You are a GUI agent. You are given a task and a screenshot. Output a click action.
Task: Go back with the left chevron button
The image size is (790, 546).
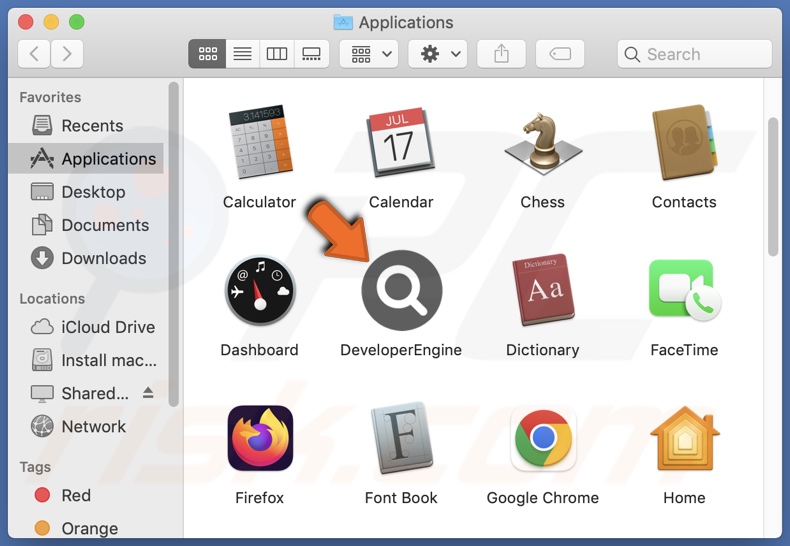[x=34, y=53]
